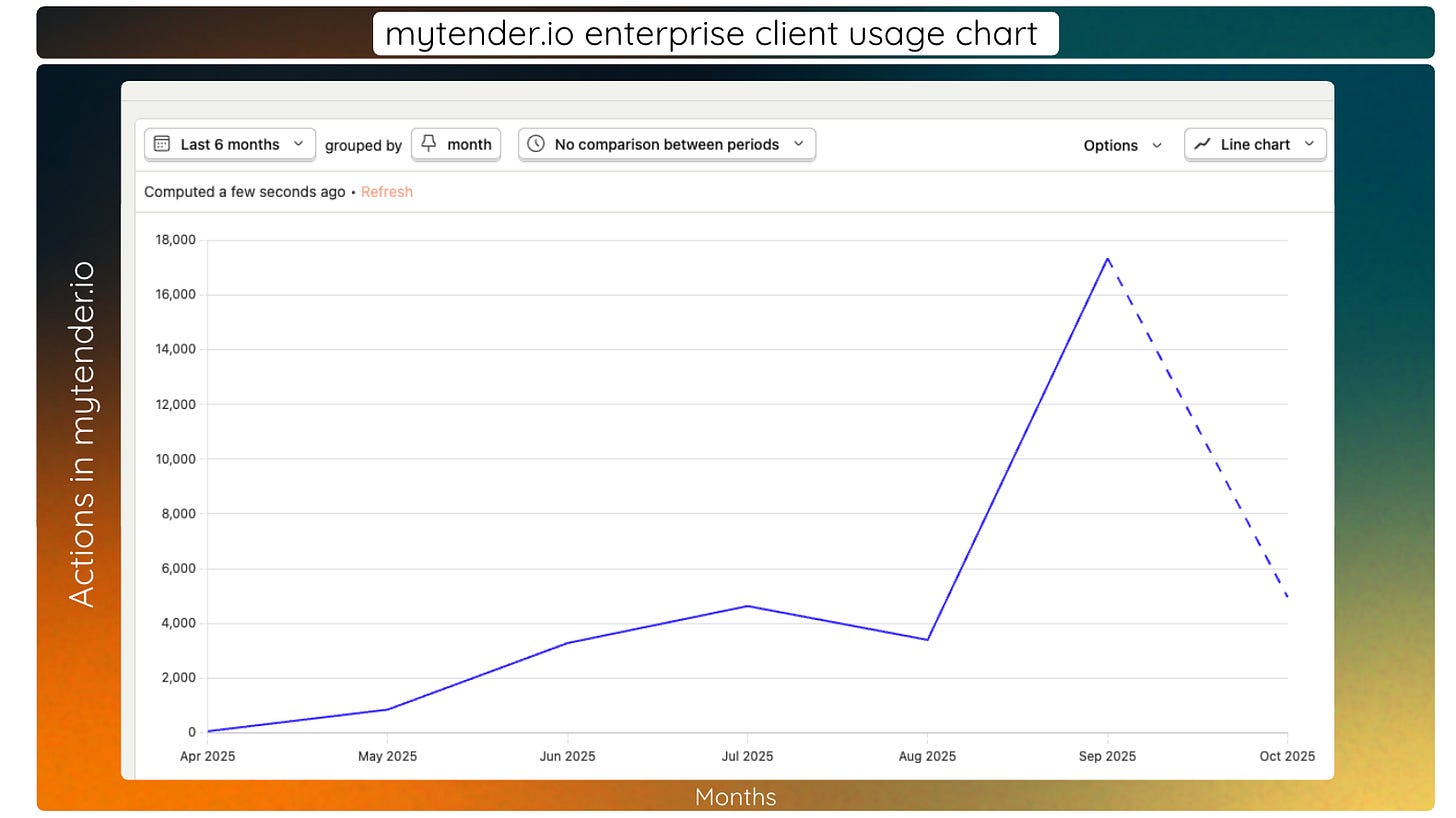Click the '16,000' y-axis value

(x=175, y=295)
